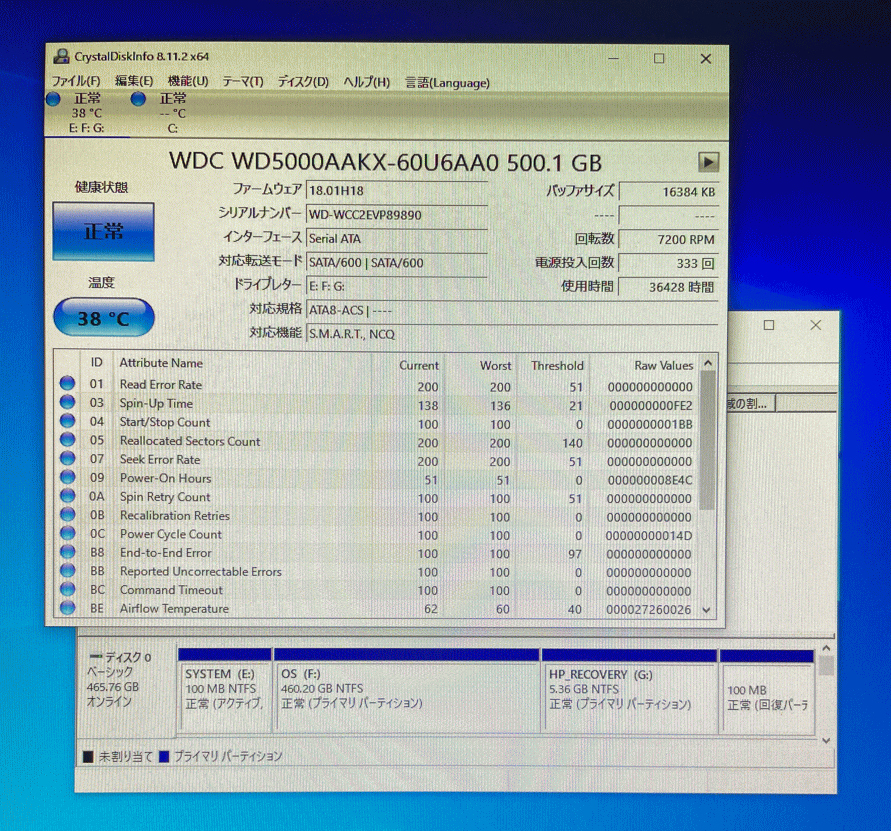Maximize the Disk Management window
Screen dimensions: 891x831
pyautogui.click(x=769, y=325)
